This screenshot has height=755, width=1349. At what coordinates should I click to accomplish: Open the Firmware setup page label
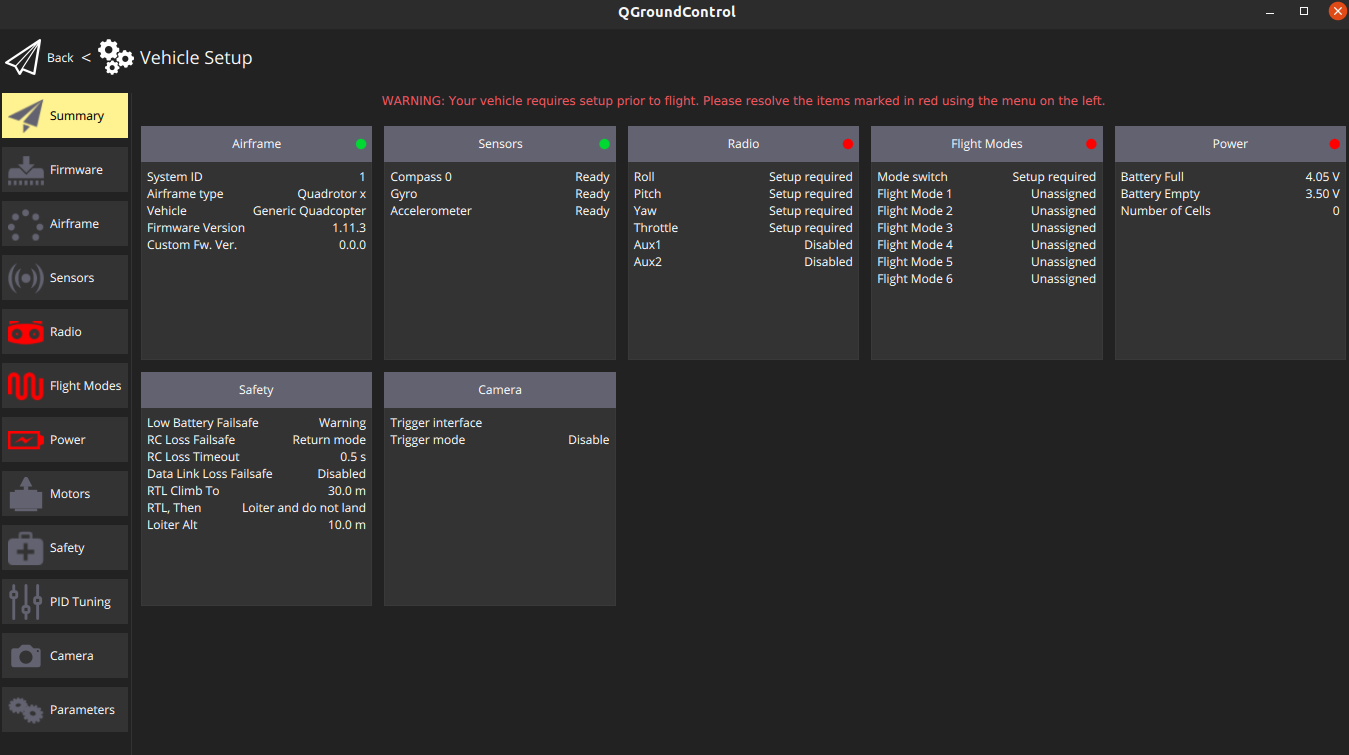(x=76, y=170)
